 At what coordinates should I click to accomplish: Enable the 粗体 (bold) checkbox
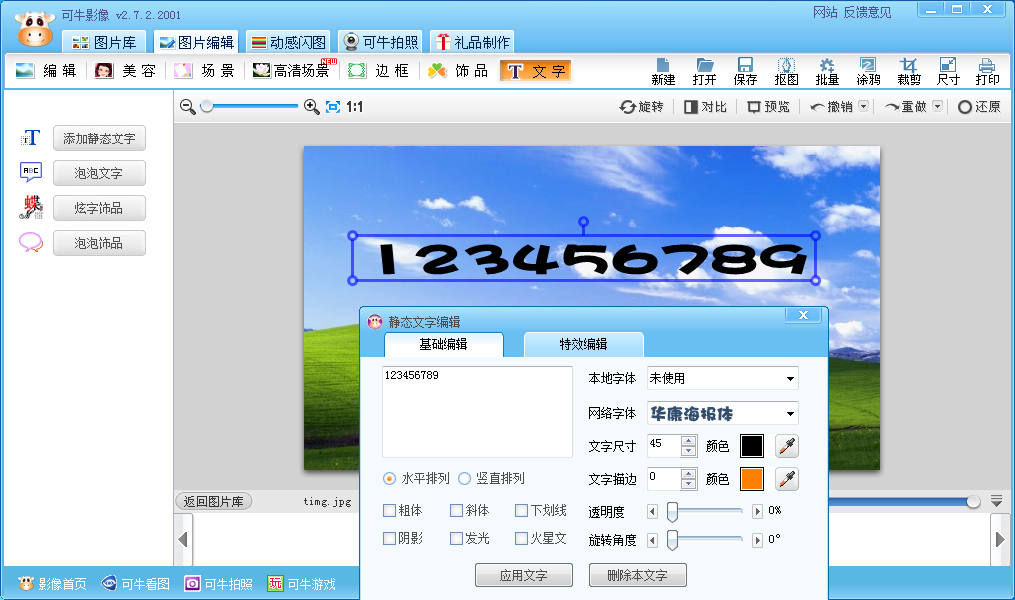pos(389,510)
